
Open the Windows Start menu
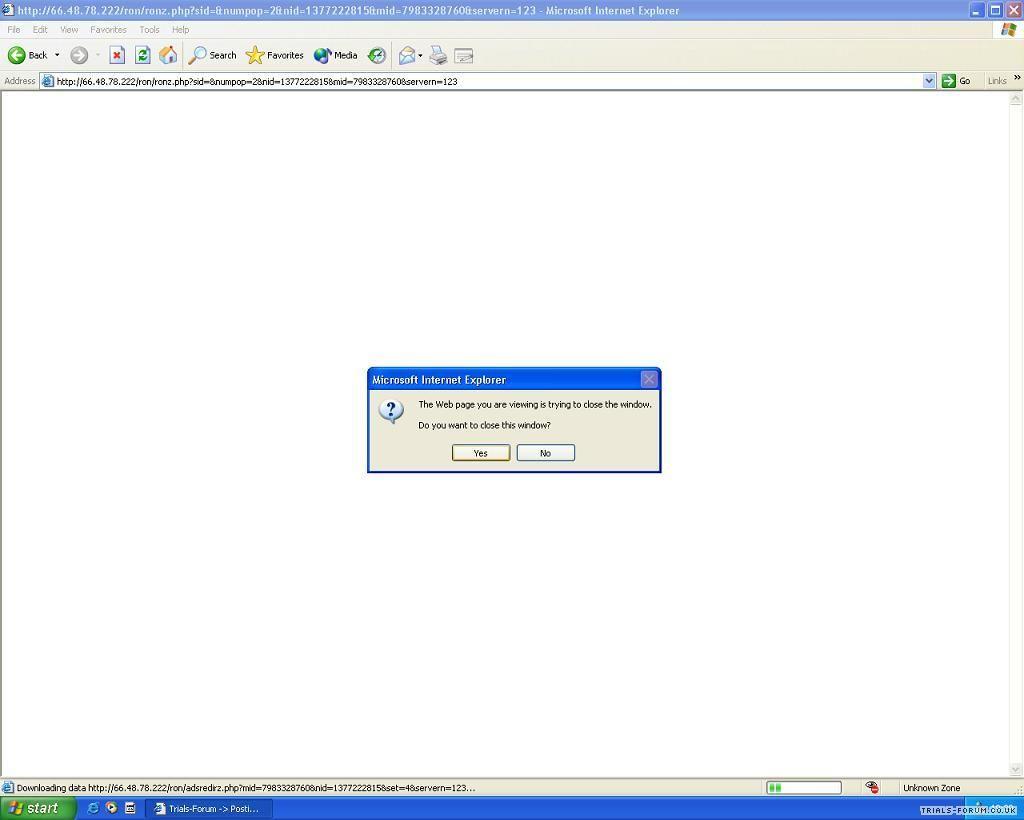[x=37, y=808]
